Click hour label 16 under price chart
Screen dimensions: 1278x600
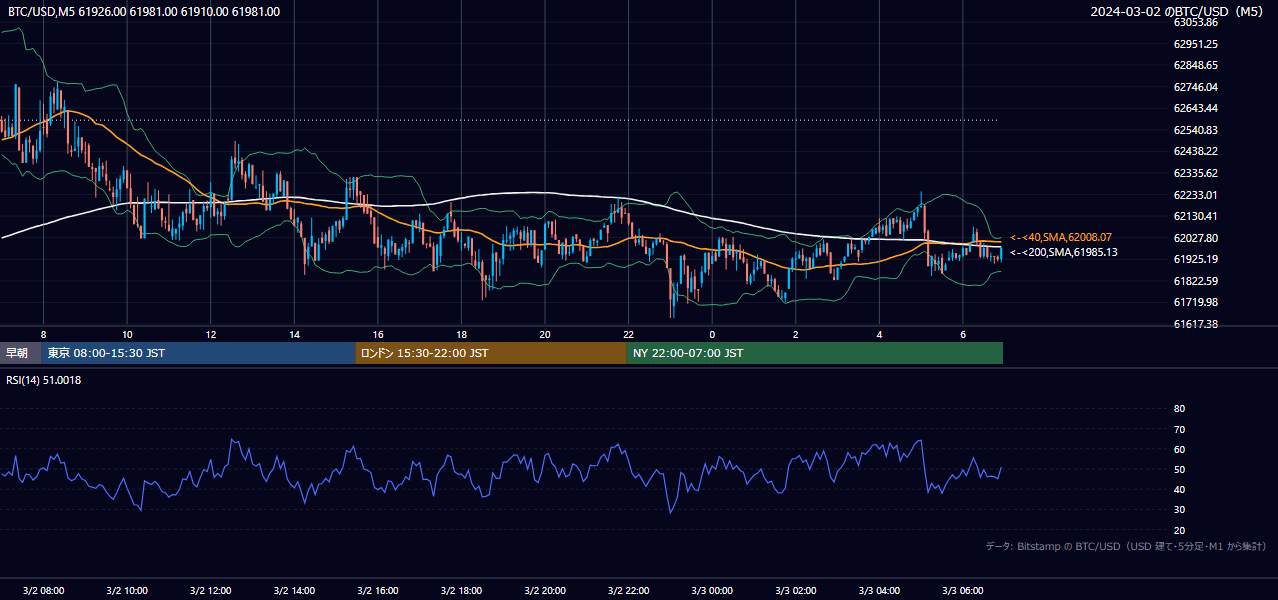pyautogui.click(x=378, y=334)
